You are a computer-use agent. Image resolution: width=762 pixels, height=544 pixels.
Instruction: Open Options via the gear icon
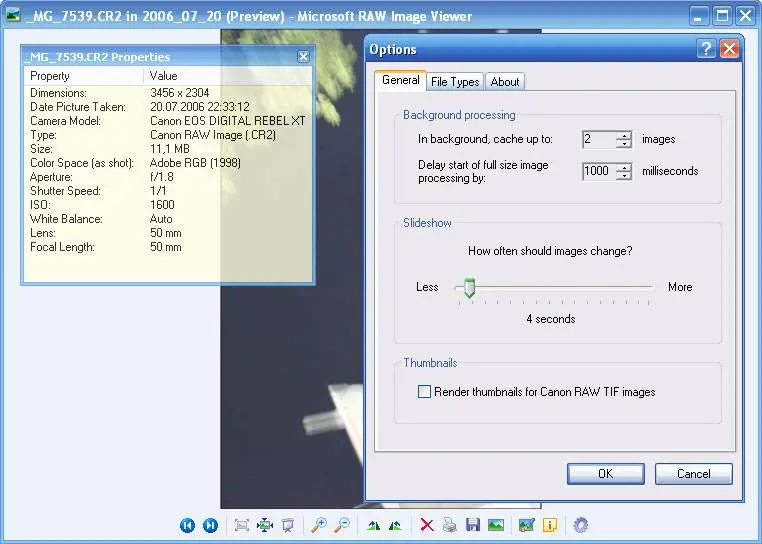click(581, 525)
